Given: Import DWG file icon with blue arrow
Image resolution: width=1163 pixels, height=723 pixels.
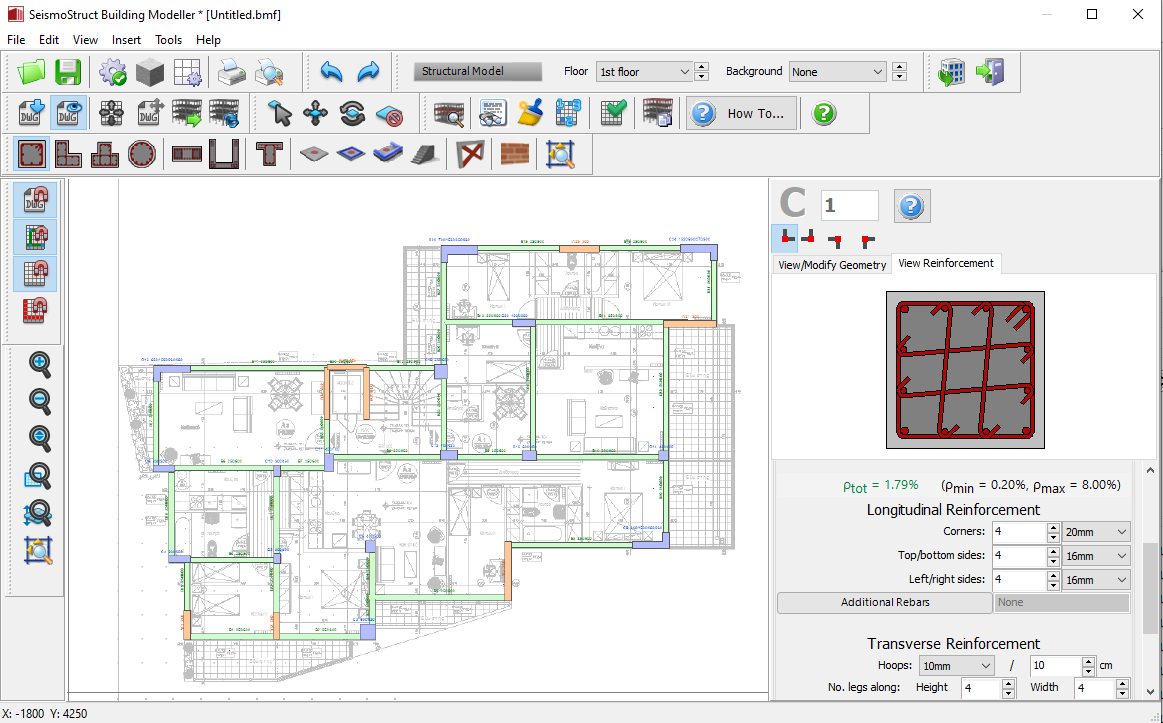Looking at the screenshot, I should [x=31, y=113].
